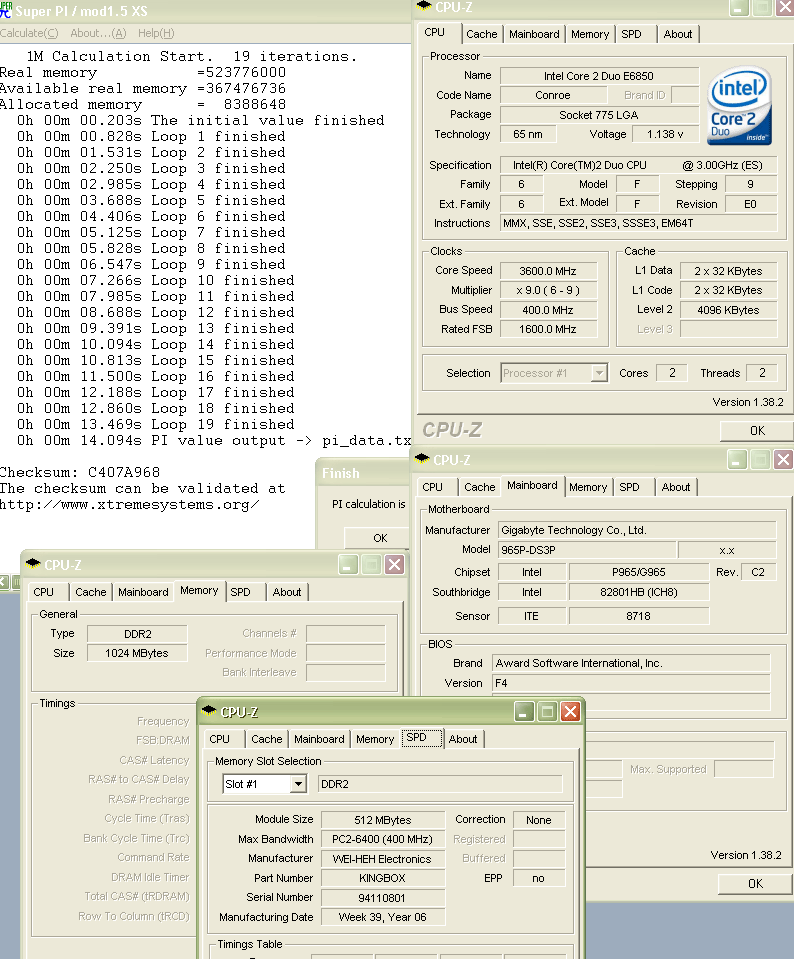Click the Code Name Conroe field
The height and width of the screenshot is (959, 794).
(553, 95)
